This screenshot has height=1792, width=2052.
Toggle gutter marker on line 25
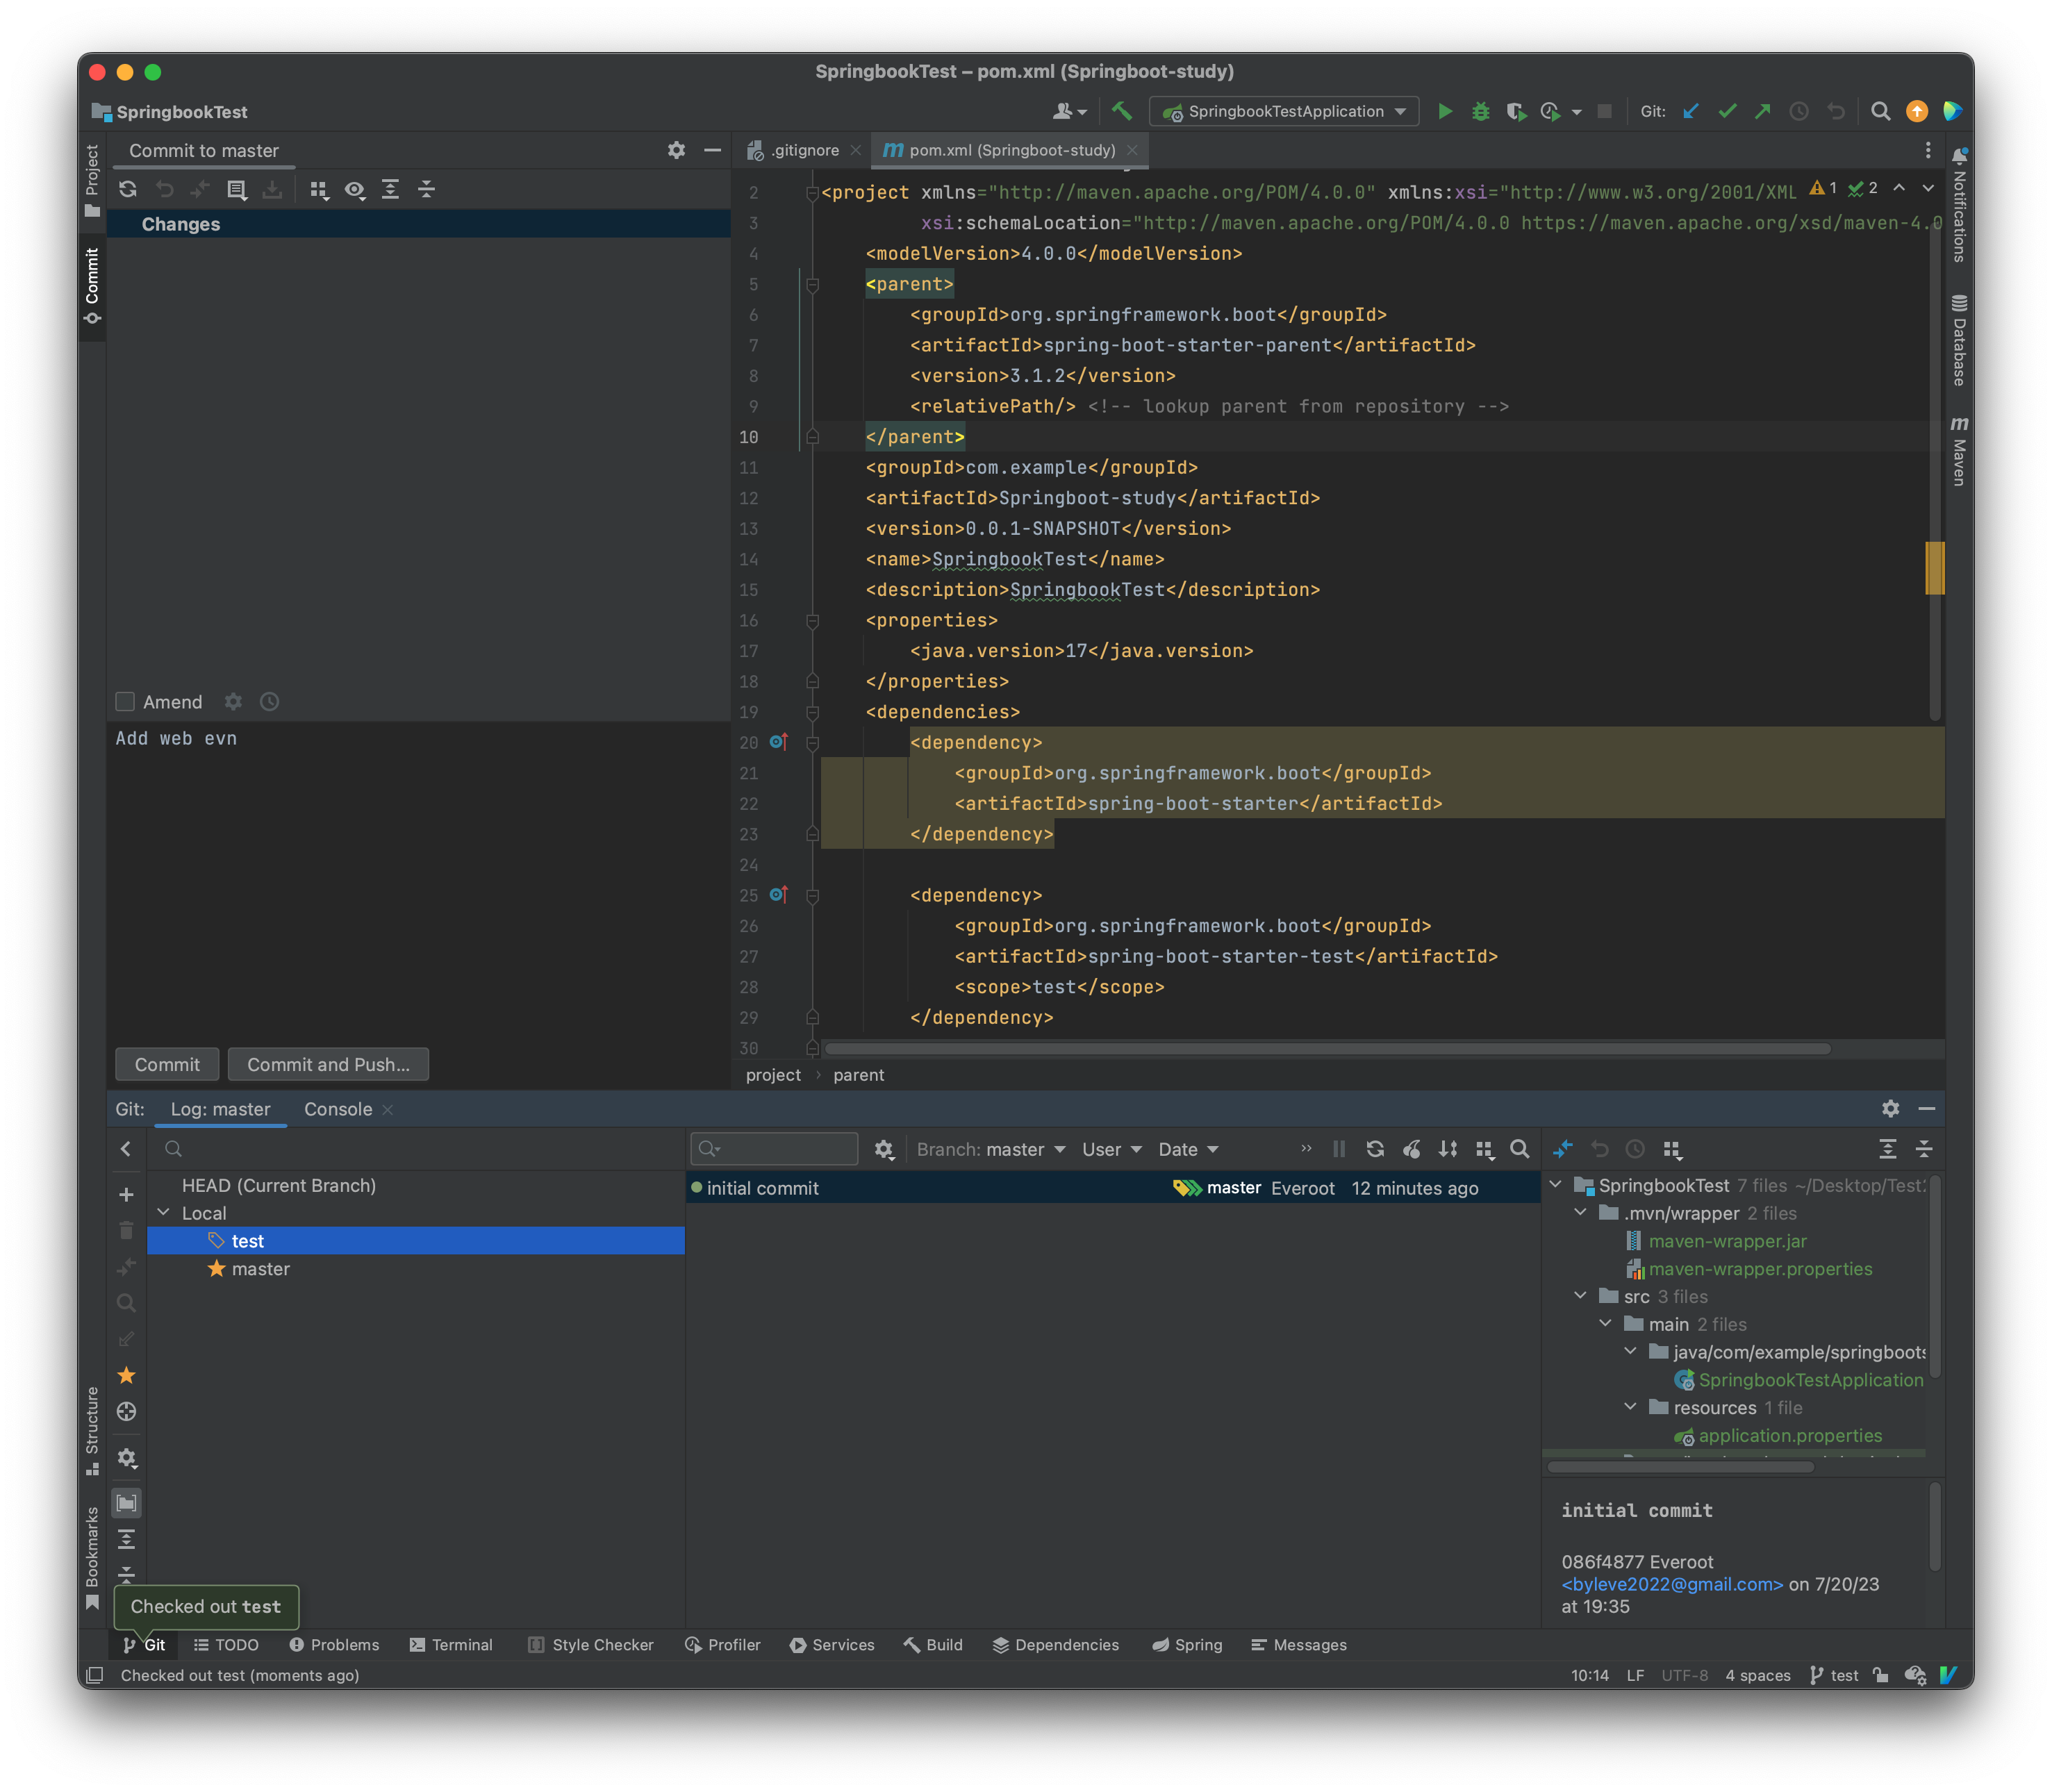point(779,895)
